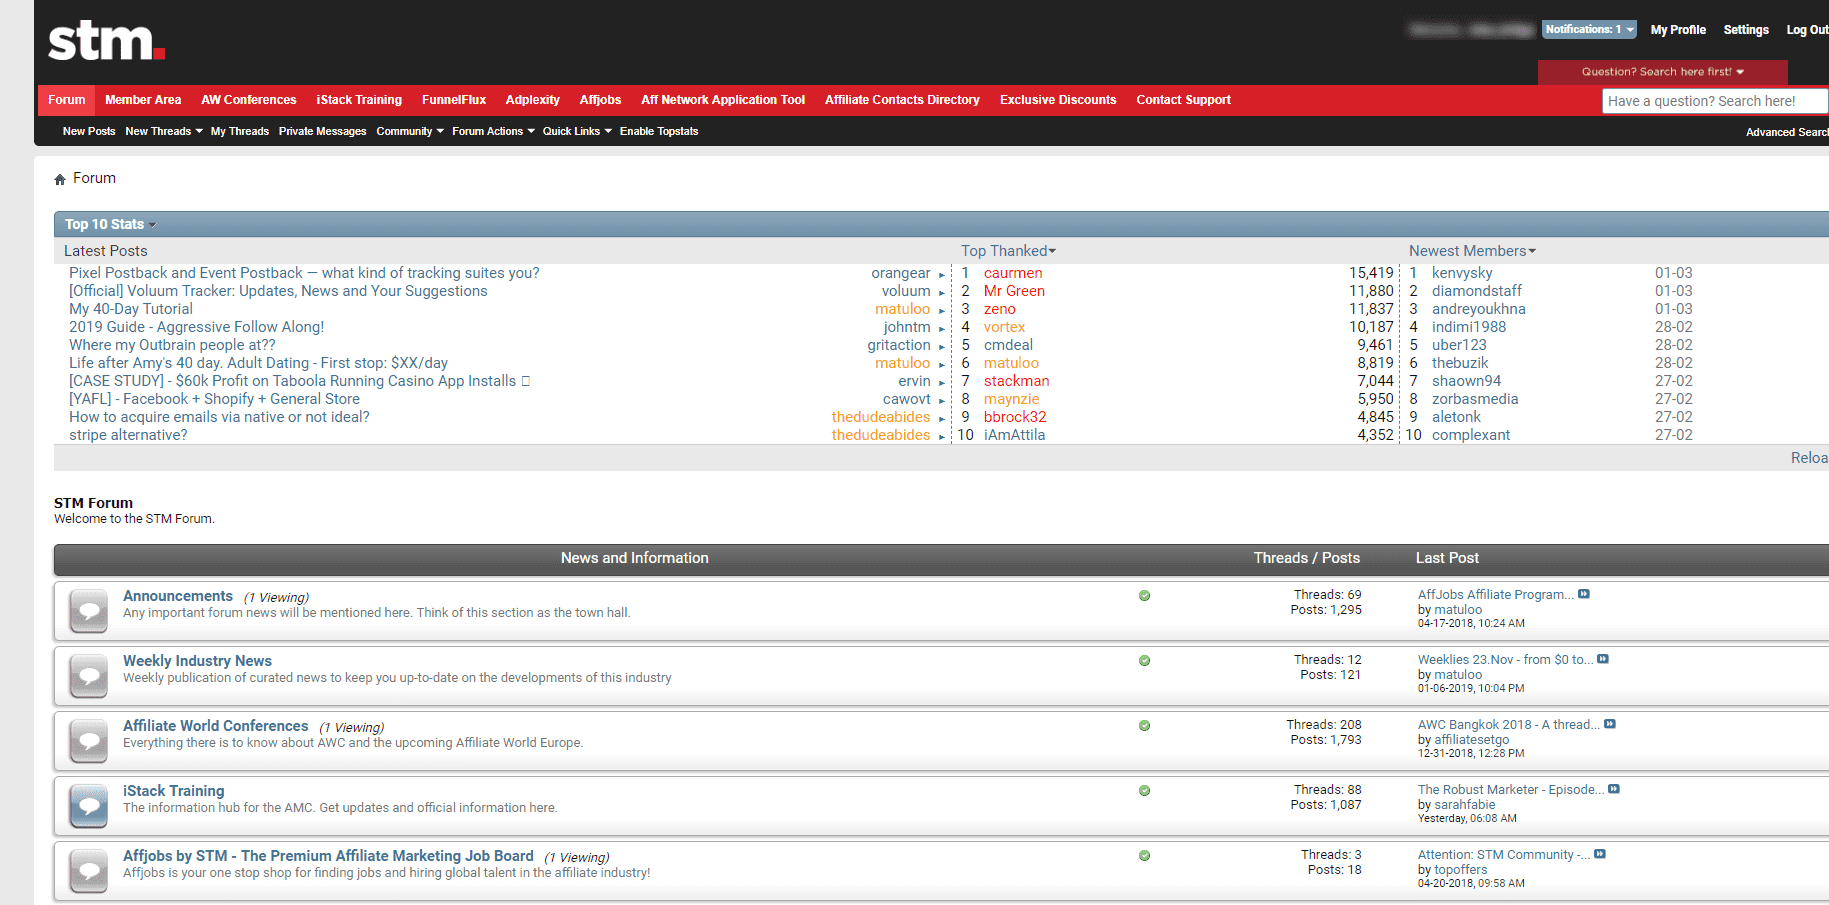The image size is (1829, 905).
Task: Open My Profile link
Action: point(1678,30)
